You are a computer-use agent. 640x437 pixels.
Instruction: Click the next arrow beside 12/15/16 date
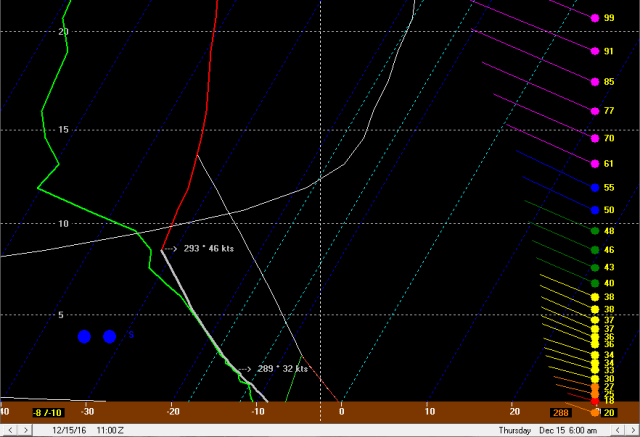(x=25, y=430)
